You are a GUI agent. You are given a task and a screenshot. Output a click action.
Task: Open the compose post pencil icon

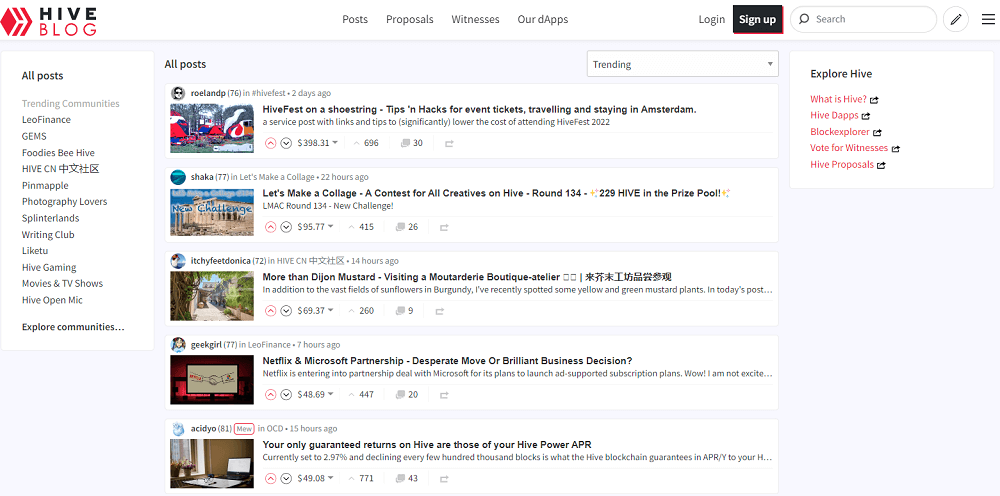pos(955,19)
